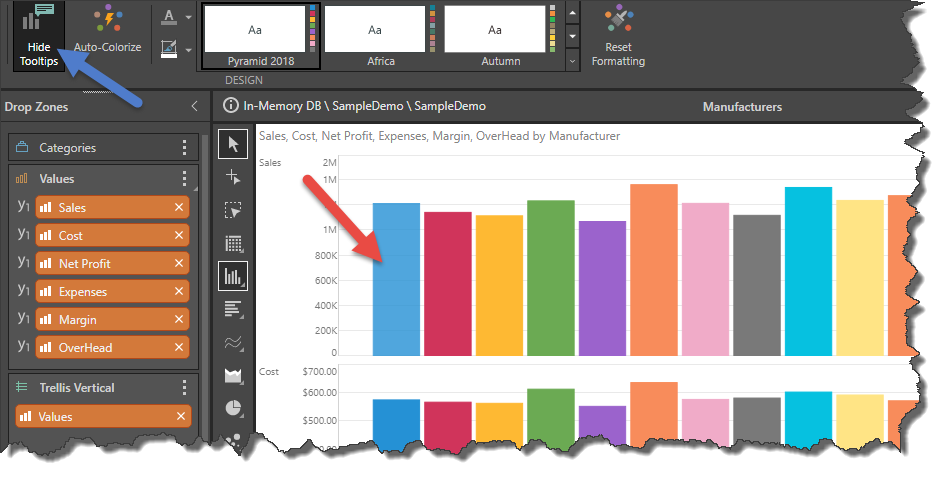This screenshot has width=947, height=478.
Task: Open the font color dropdown arrow
Action: [x=189, y=17]
